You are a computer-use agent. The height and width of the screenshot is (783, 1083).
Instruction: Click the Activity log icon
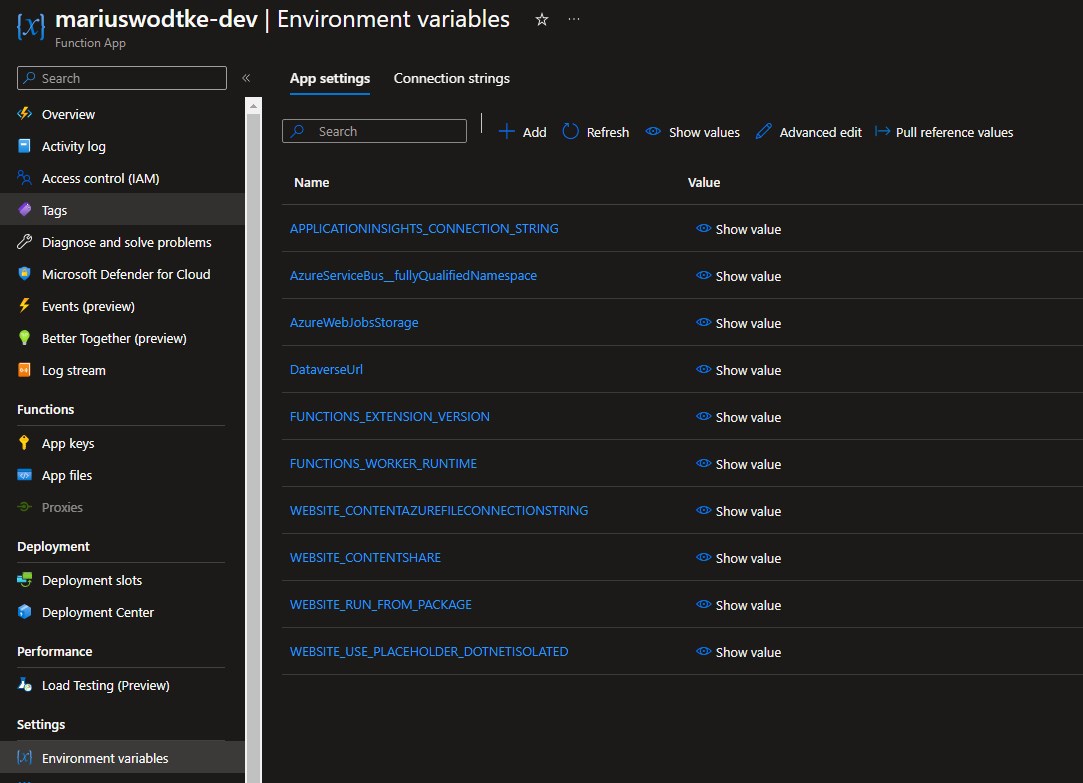coord(24,146)
